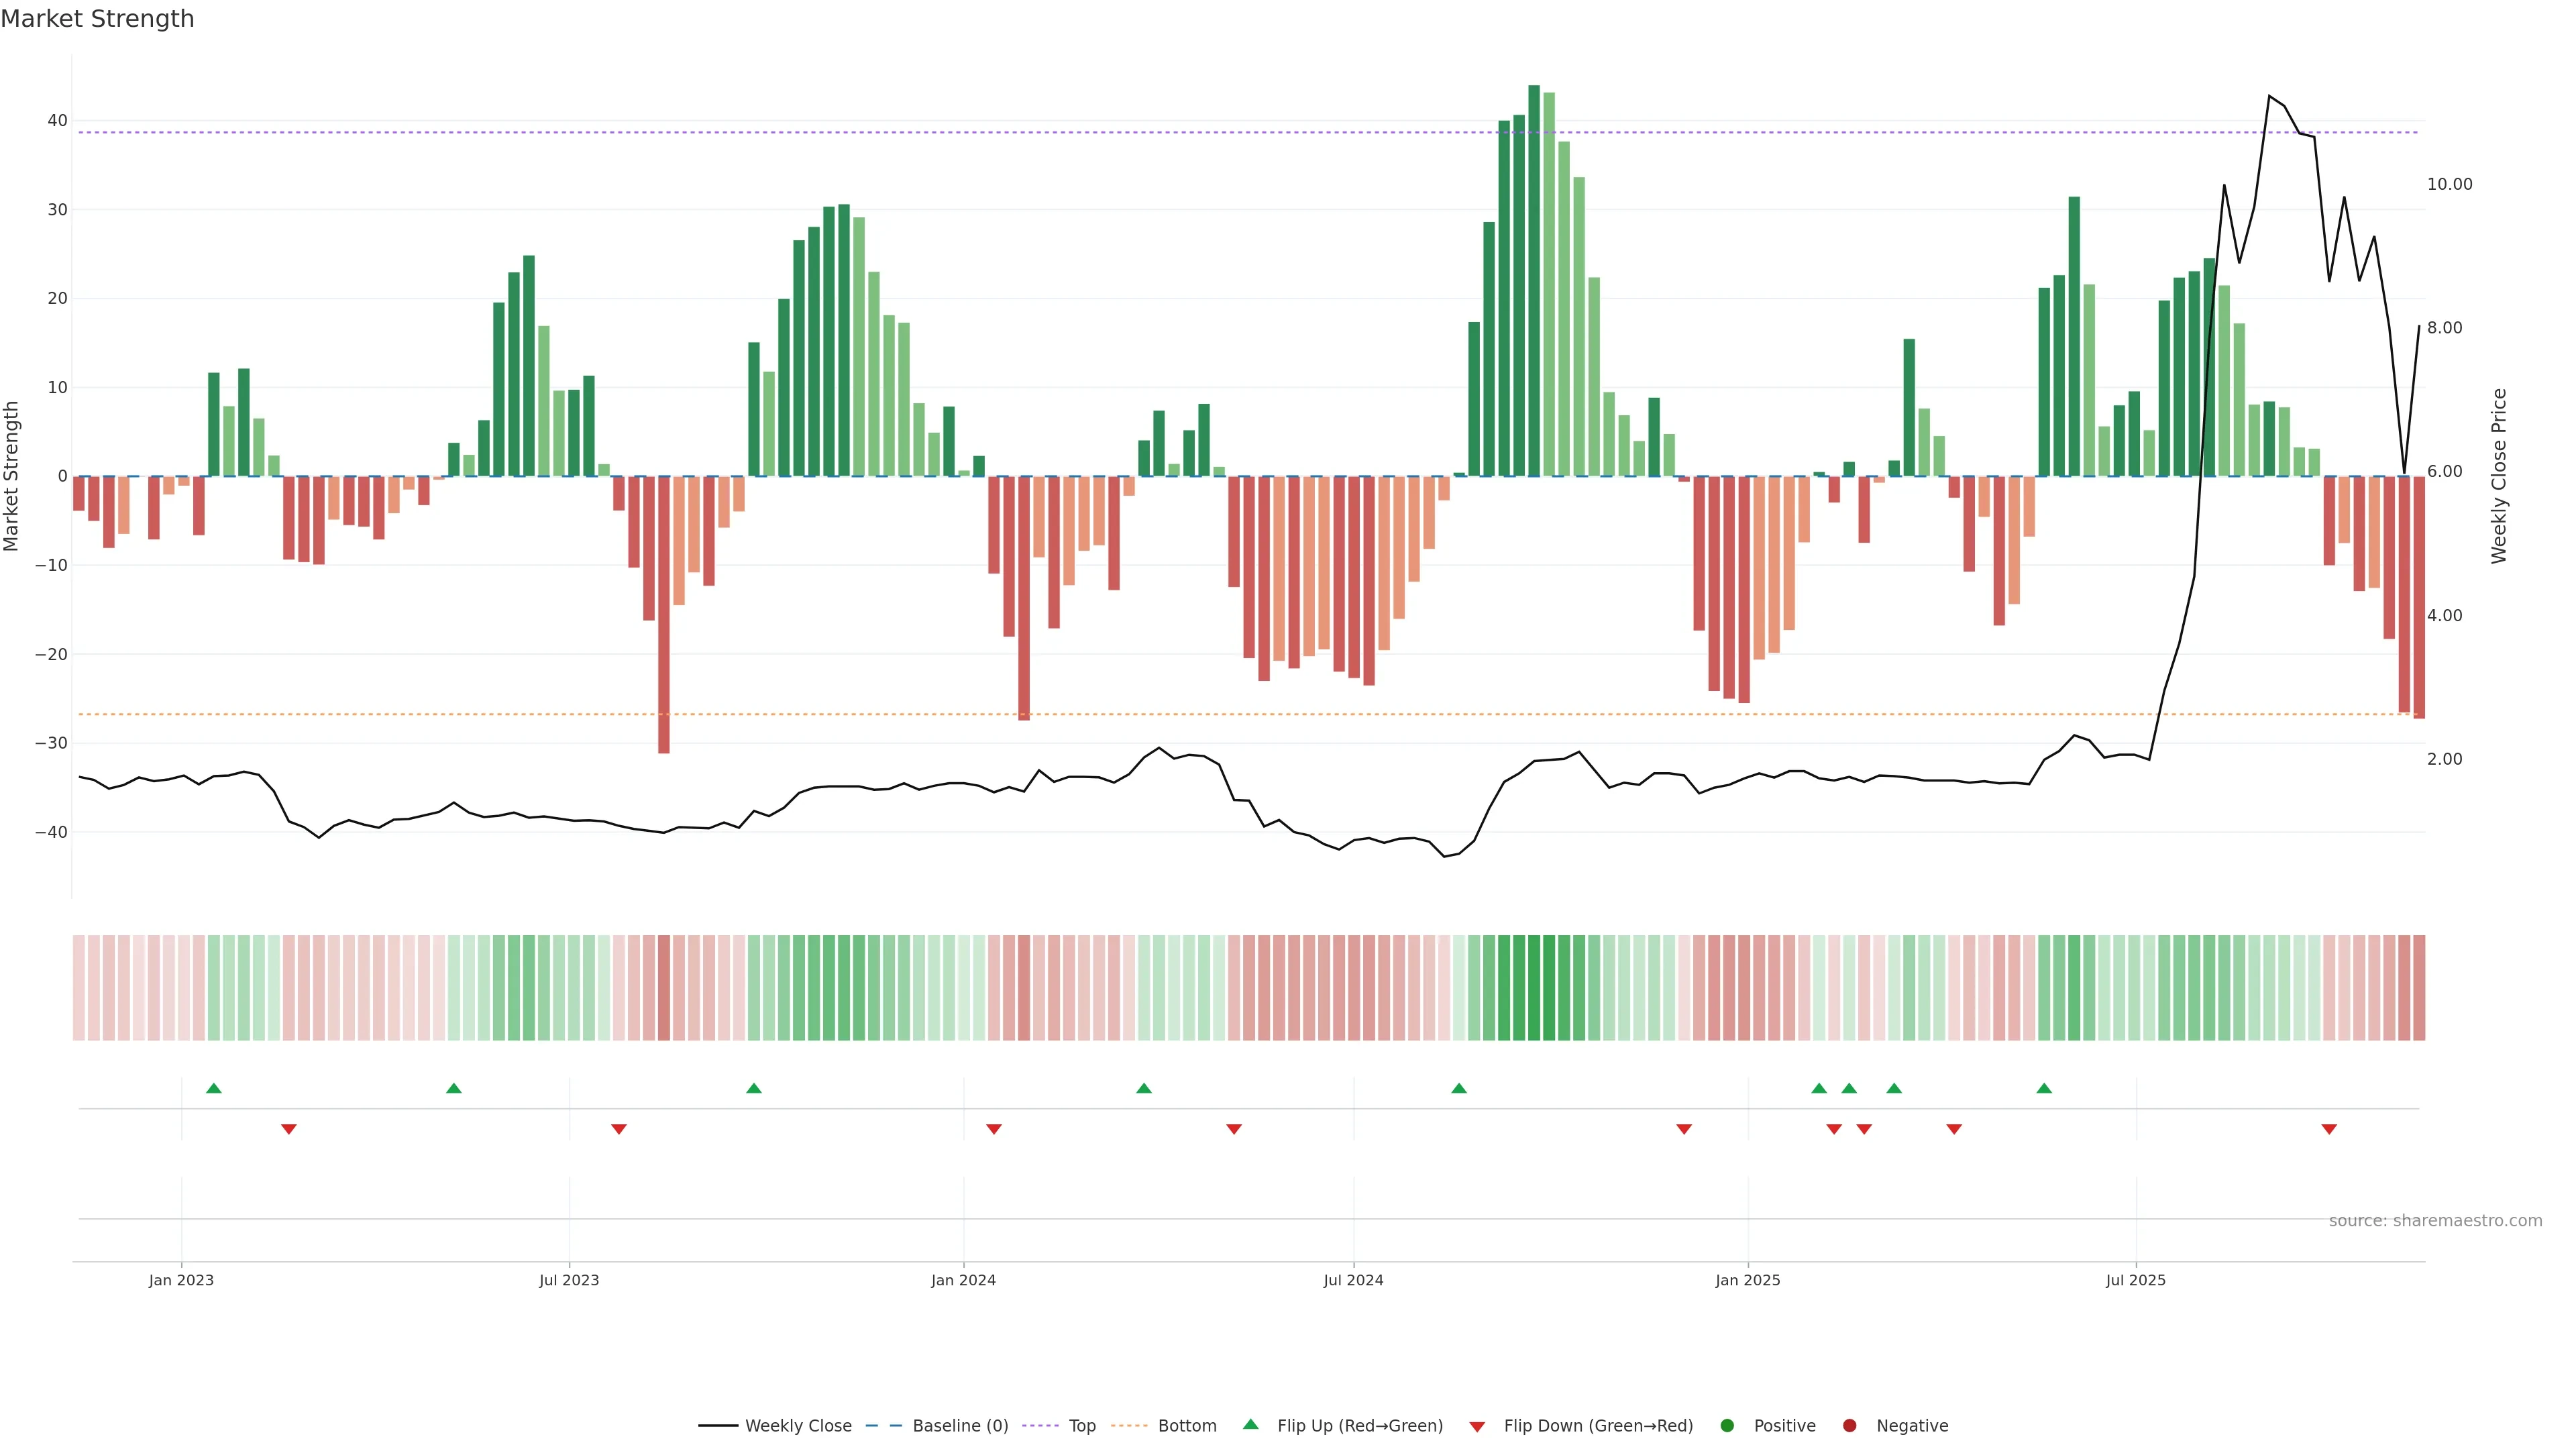Click the deepest red bar below -30

(664, 615)
